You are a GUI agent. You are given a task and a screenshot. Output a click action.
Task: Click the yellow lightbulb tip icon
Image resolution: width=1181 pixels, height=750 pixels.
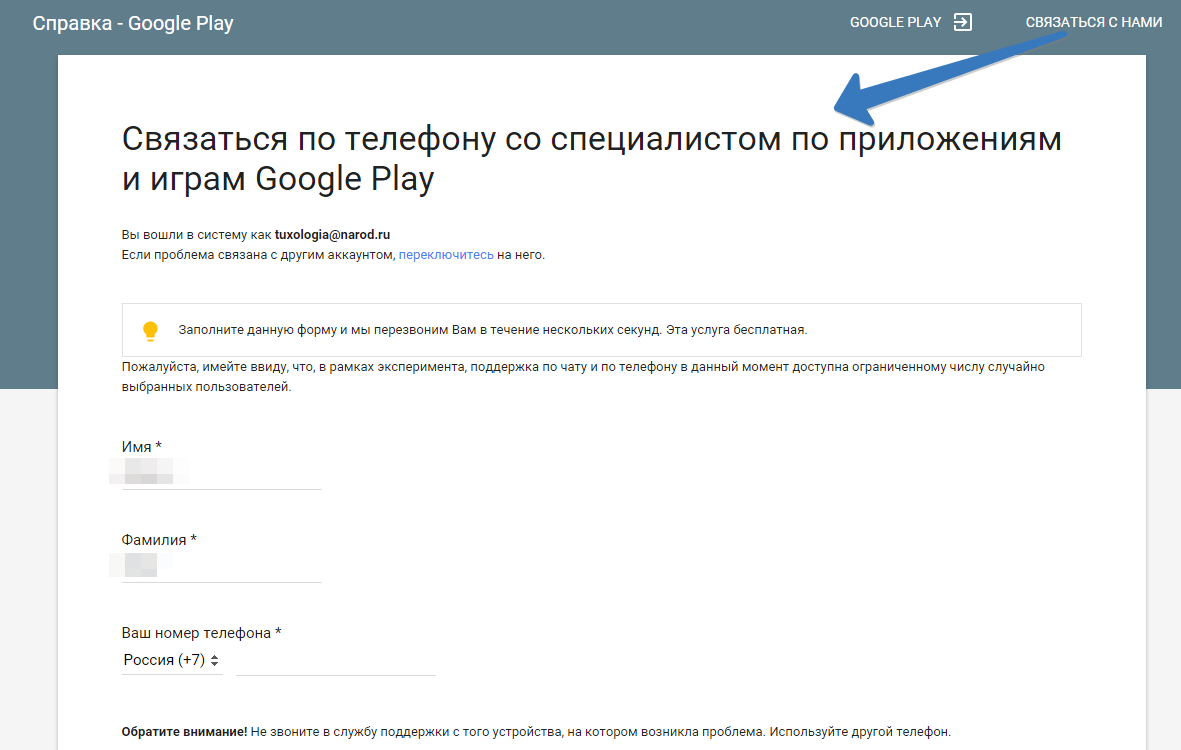point(150,331)
